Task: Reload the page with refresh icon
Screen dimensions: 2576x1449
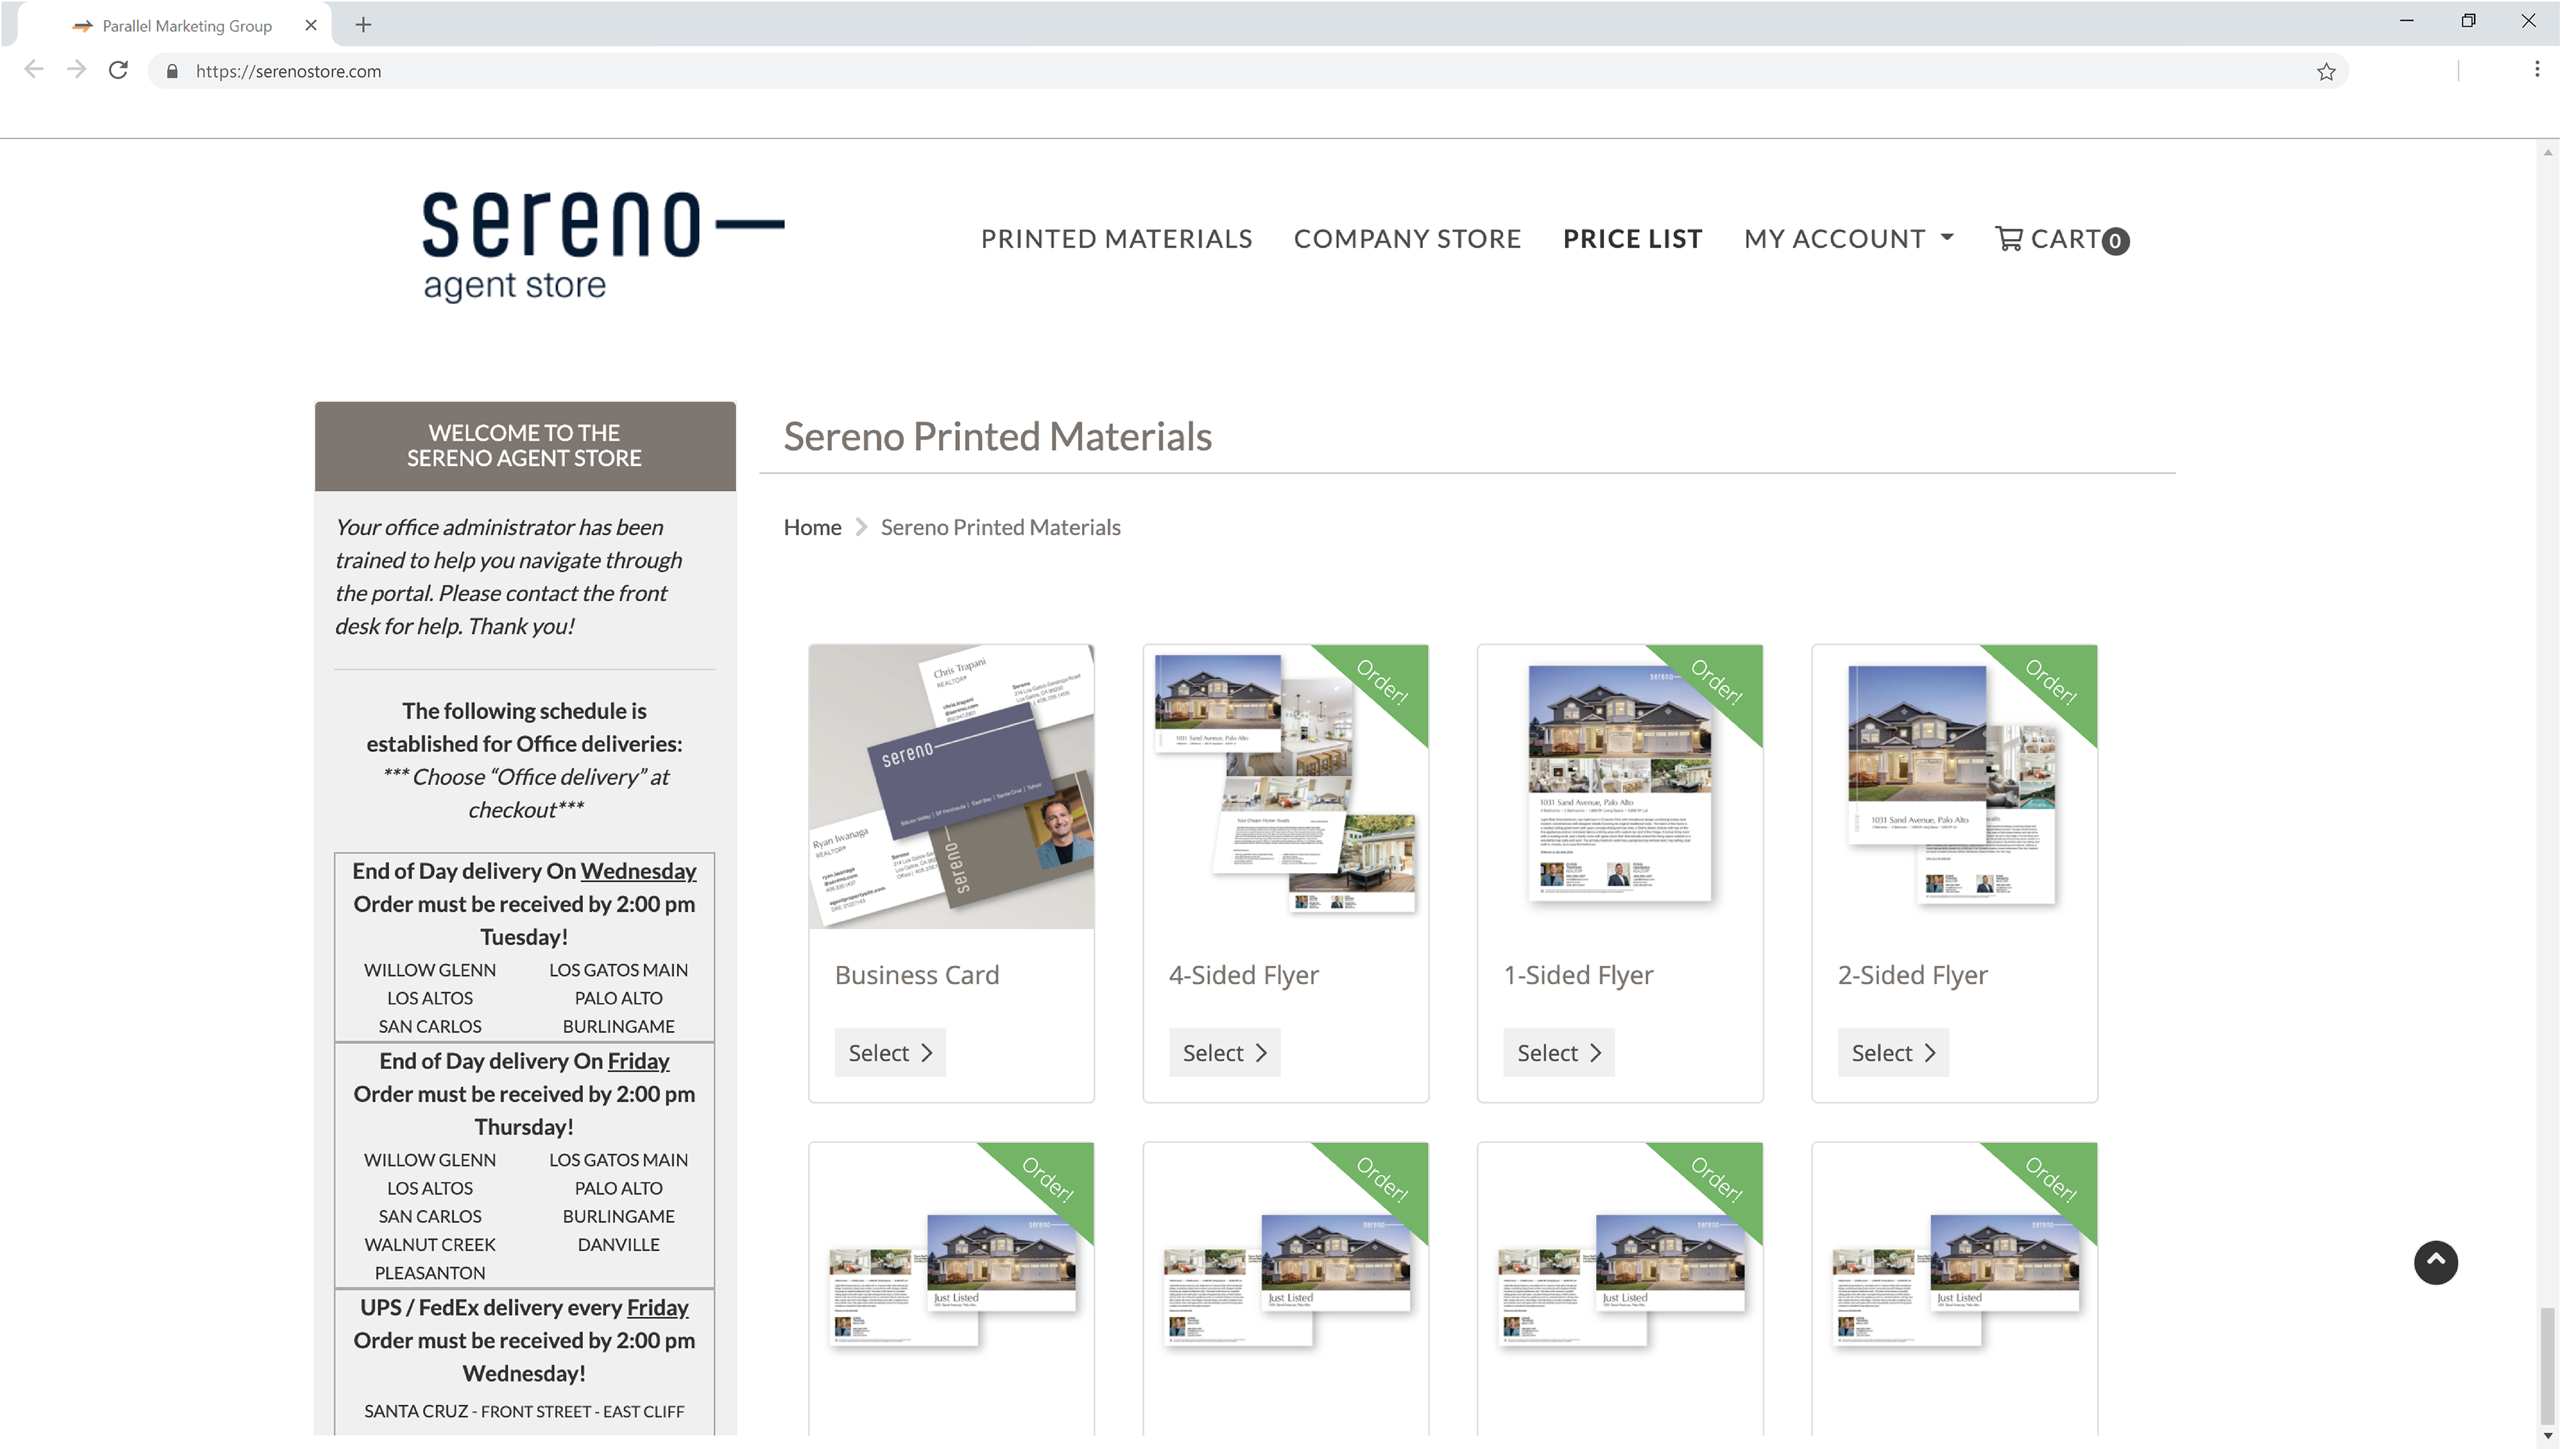Action: tap(118, 70)
